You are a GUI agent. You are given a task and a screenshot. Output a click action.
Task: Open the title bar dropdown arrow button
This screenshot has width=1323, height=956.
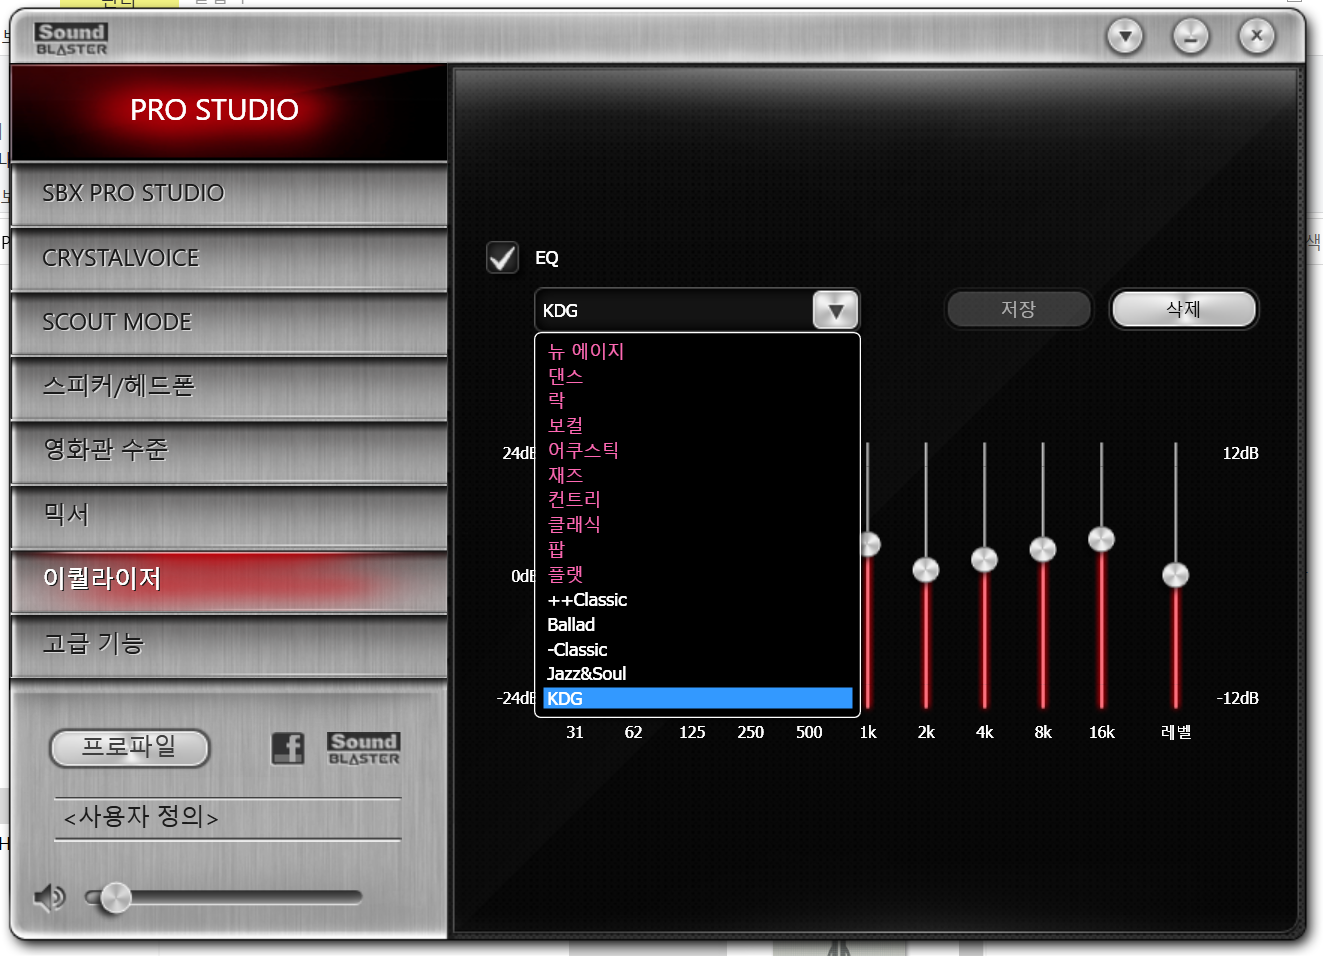(x=1125, y=37)
